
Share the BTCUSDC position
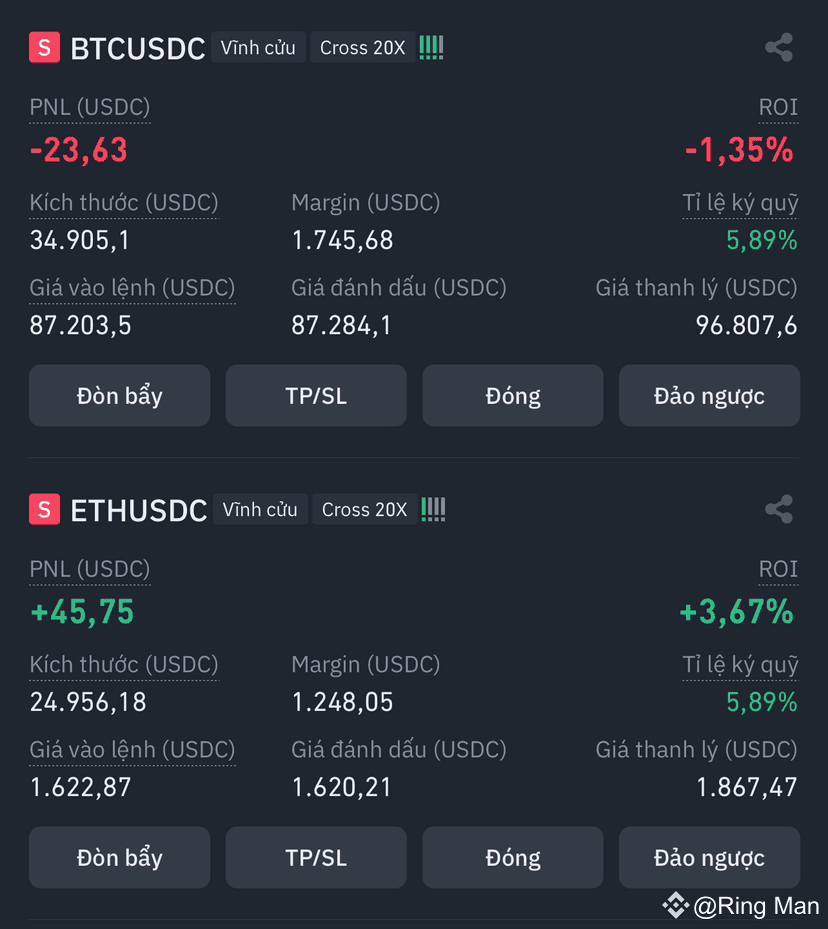pos(779,47)
